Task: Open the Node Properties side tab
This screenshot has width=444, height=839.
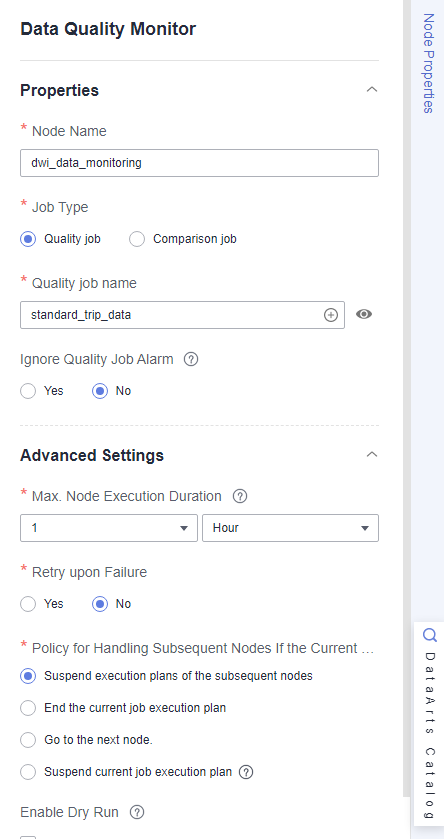Action: click(x=428, y=63)
